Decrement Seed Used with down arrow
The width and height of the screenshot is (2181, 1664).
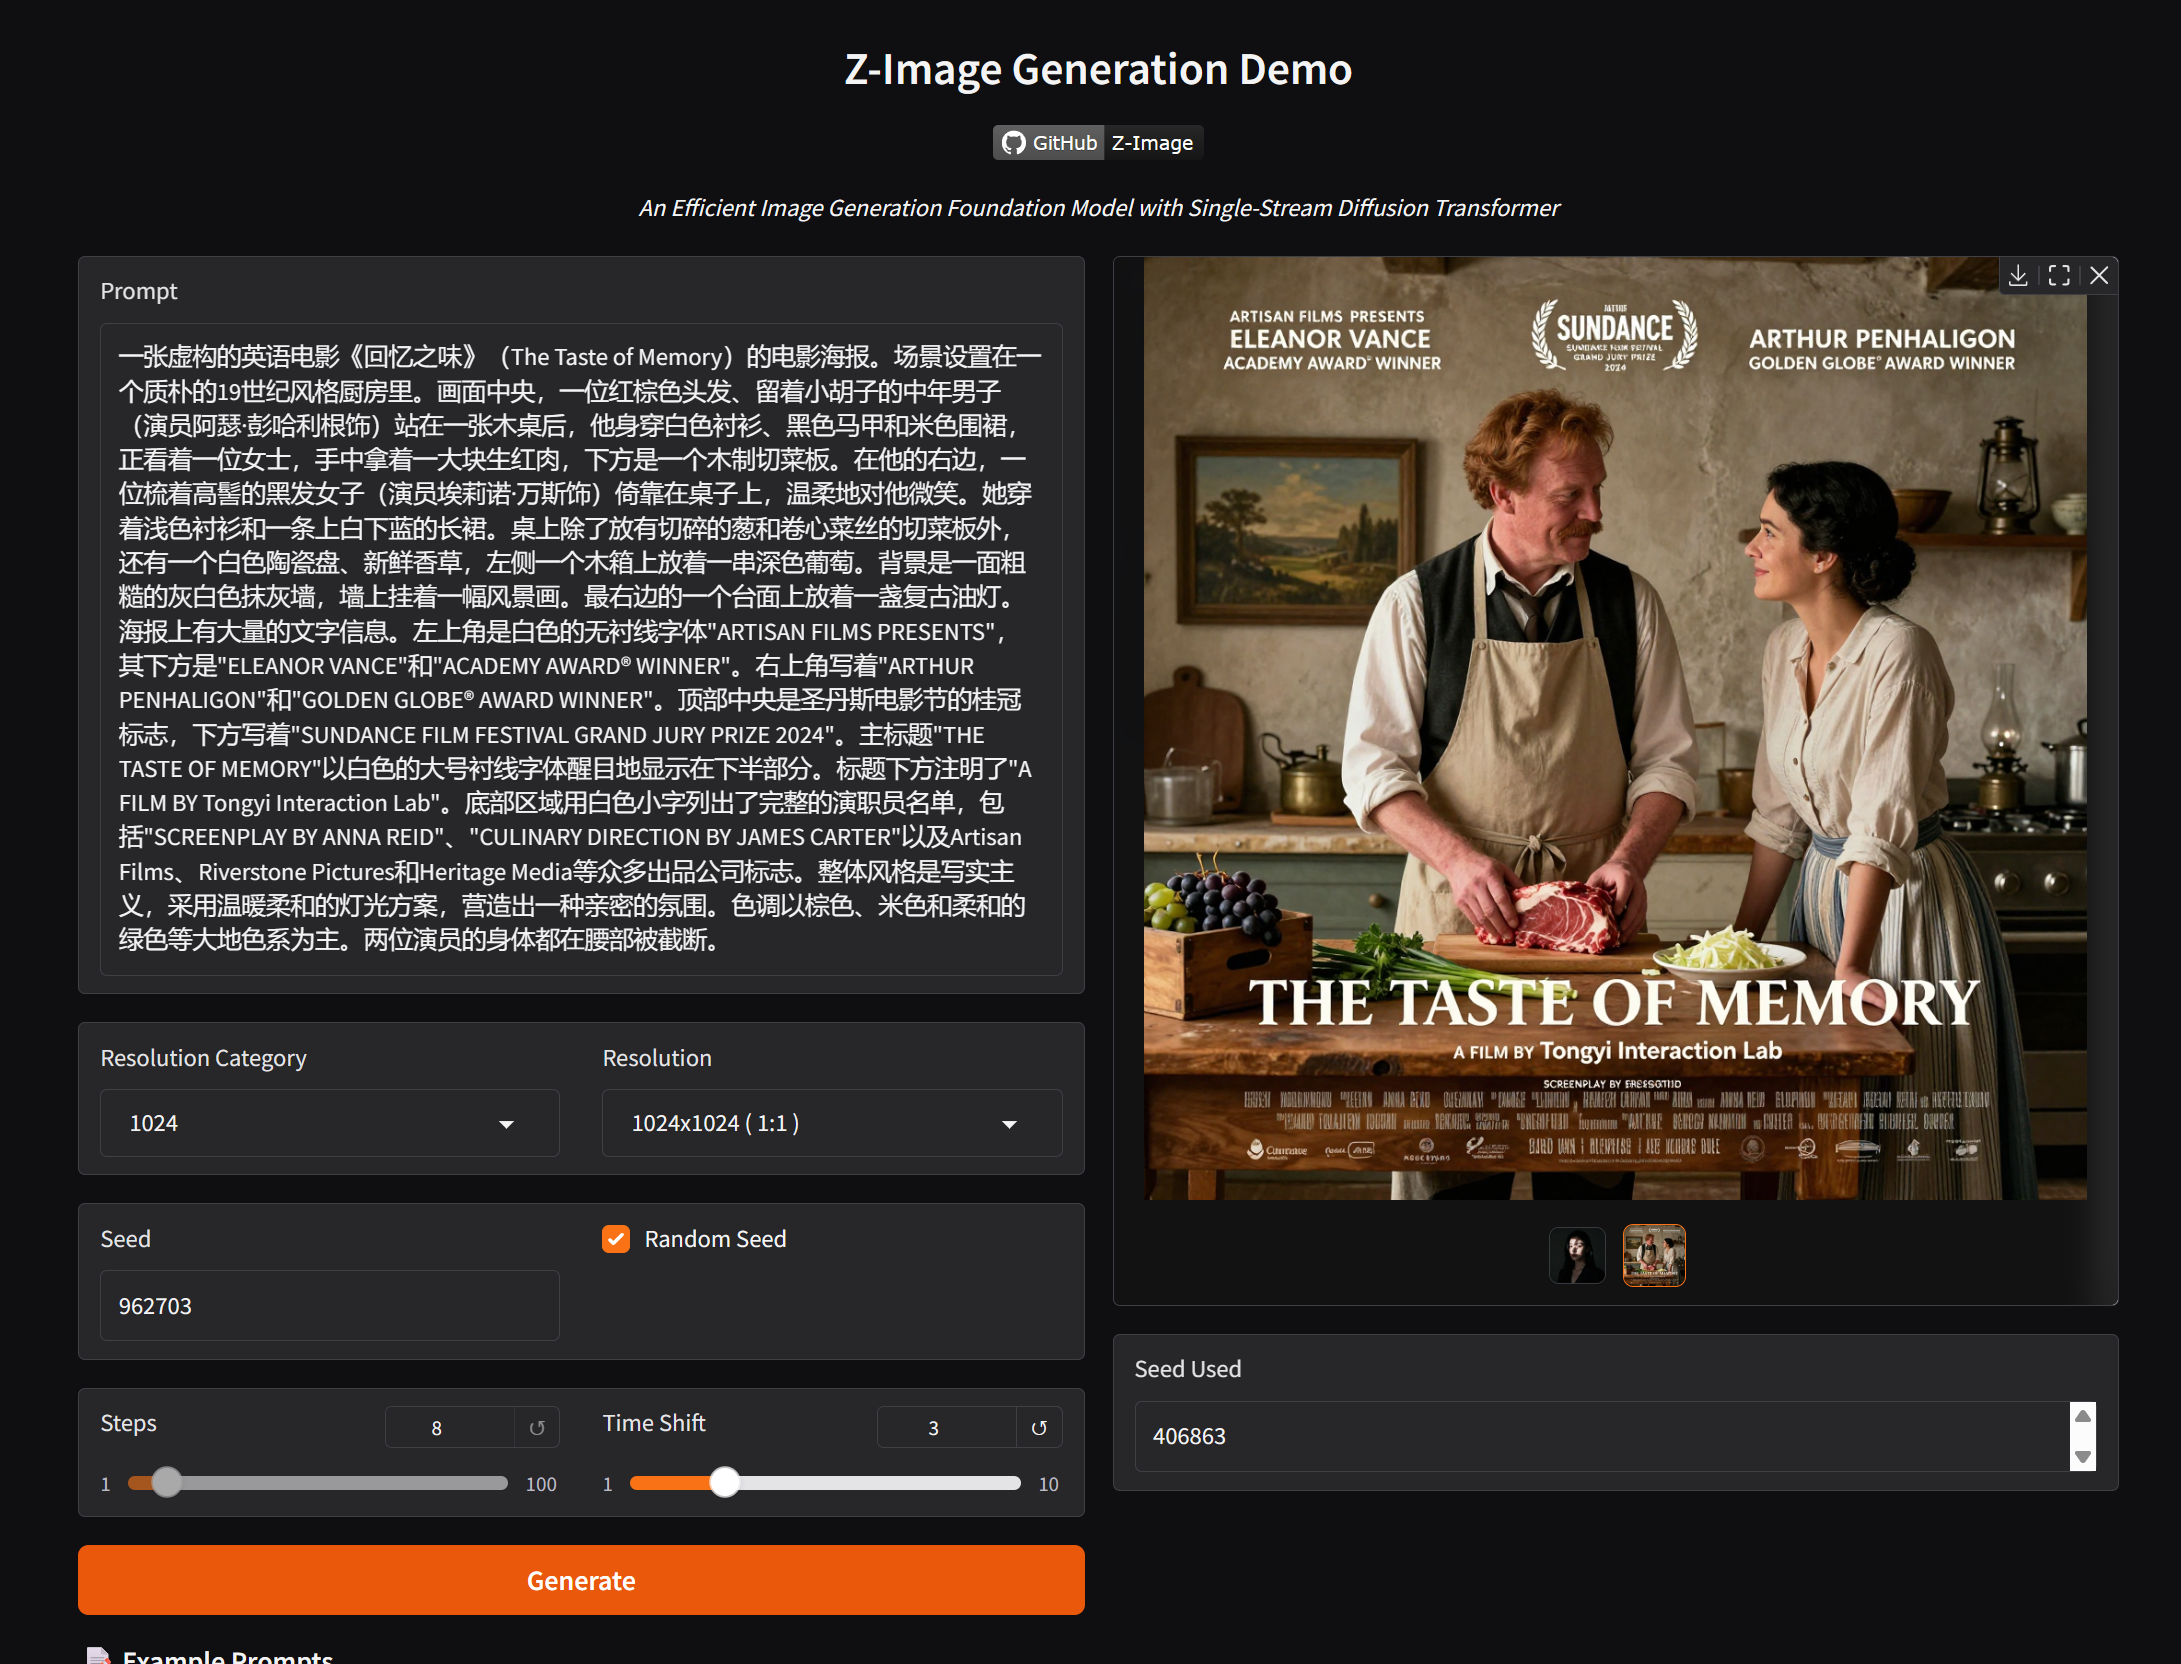(x=2083, y=1456)
